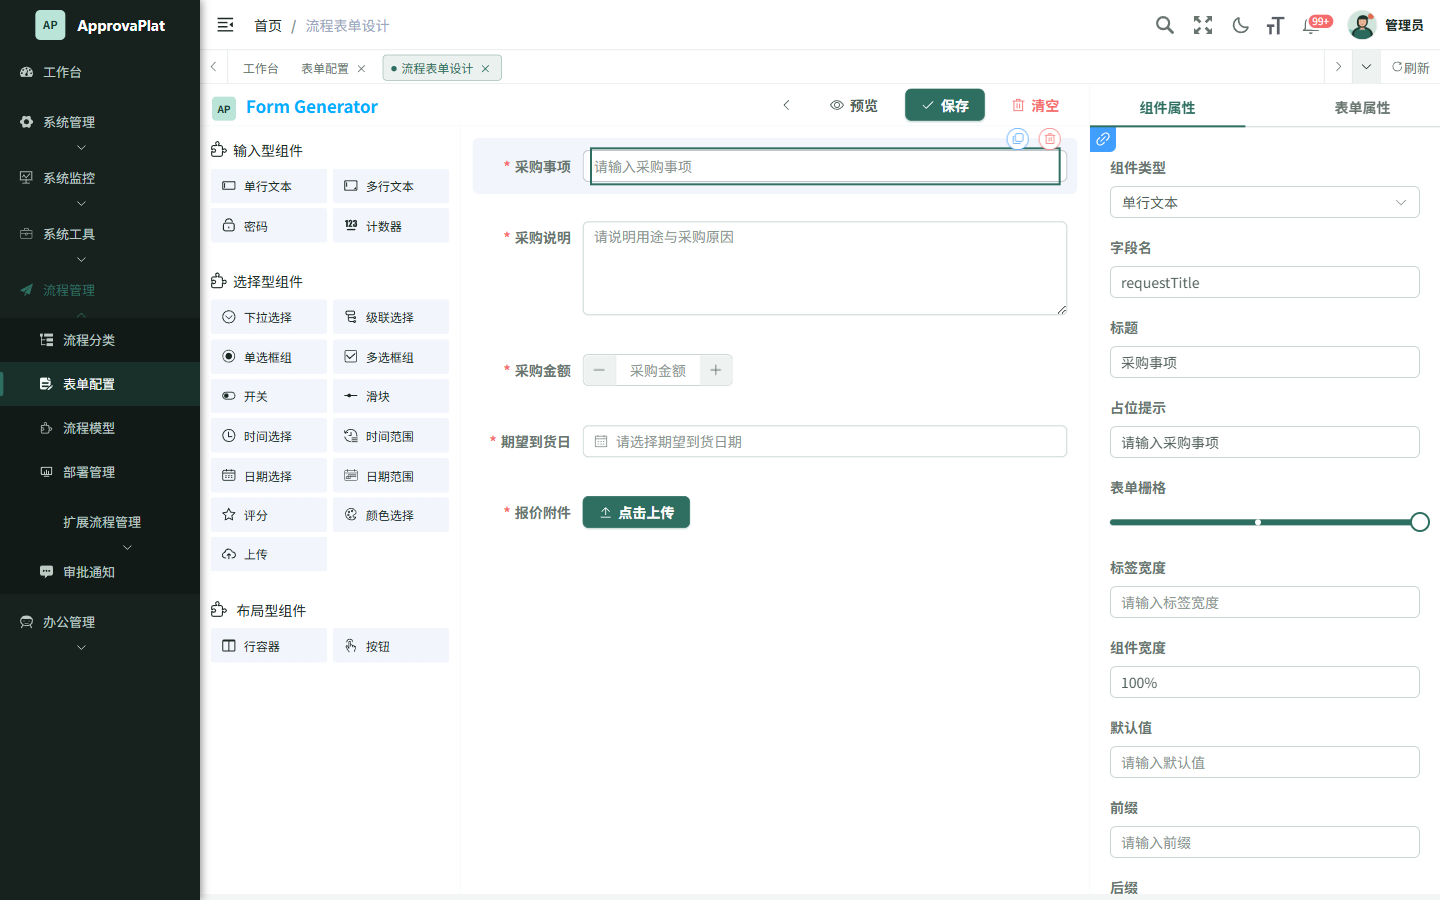Add 多选框组 checkbox component
The height and width of the screenshot is (900, 1440).
pos(391,357)
